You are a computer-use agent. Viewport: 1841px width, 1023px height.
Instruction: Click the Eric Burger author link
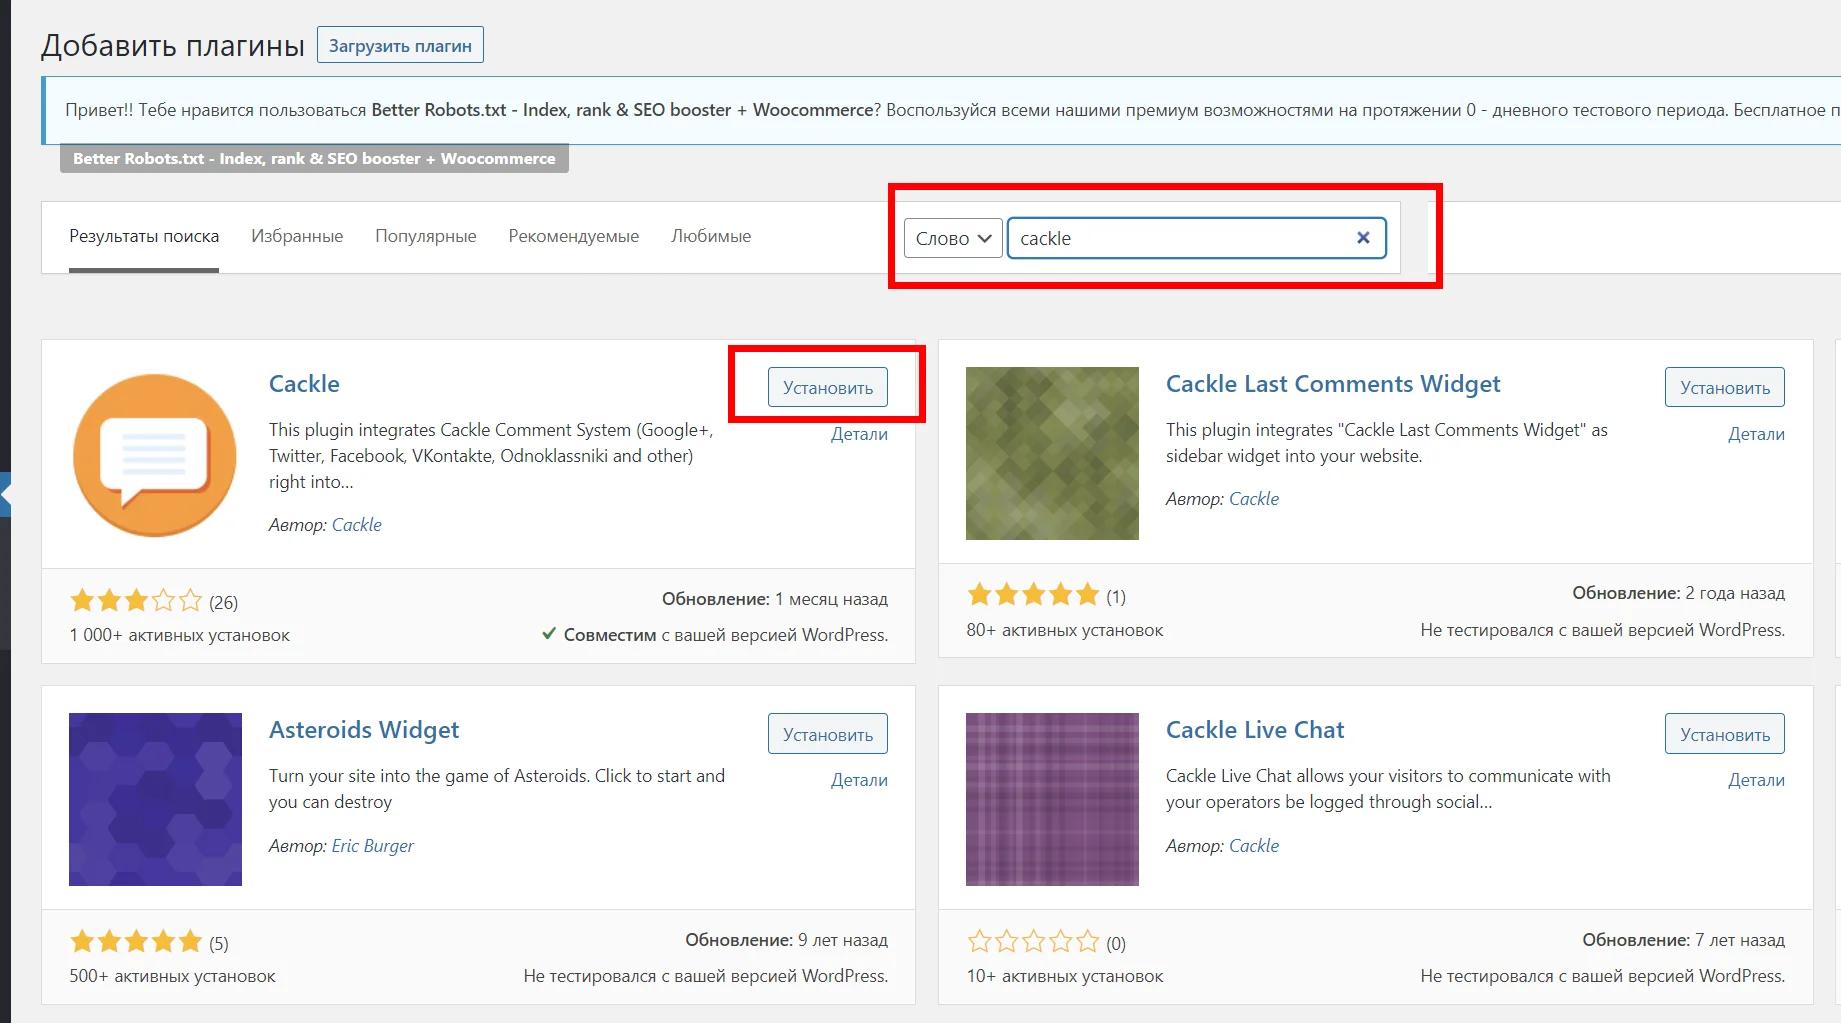372,846
